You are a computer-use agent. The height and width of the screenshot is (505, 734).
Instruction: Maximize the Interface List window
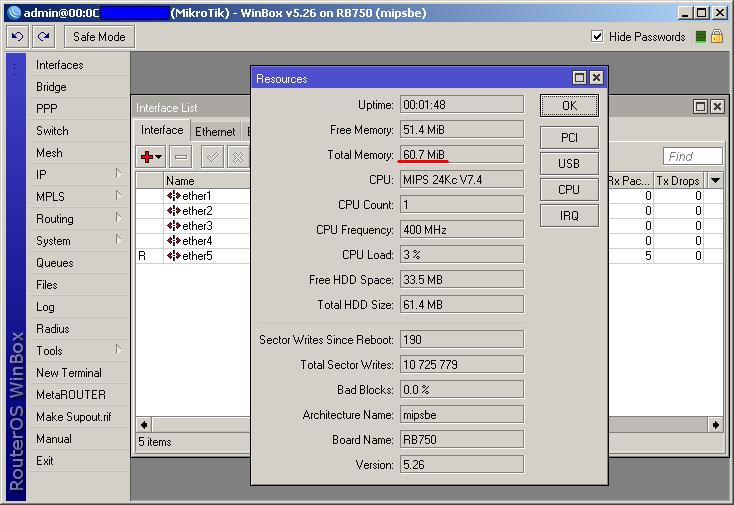pos(700,107)
